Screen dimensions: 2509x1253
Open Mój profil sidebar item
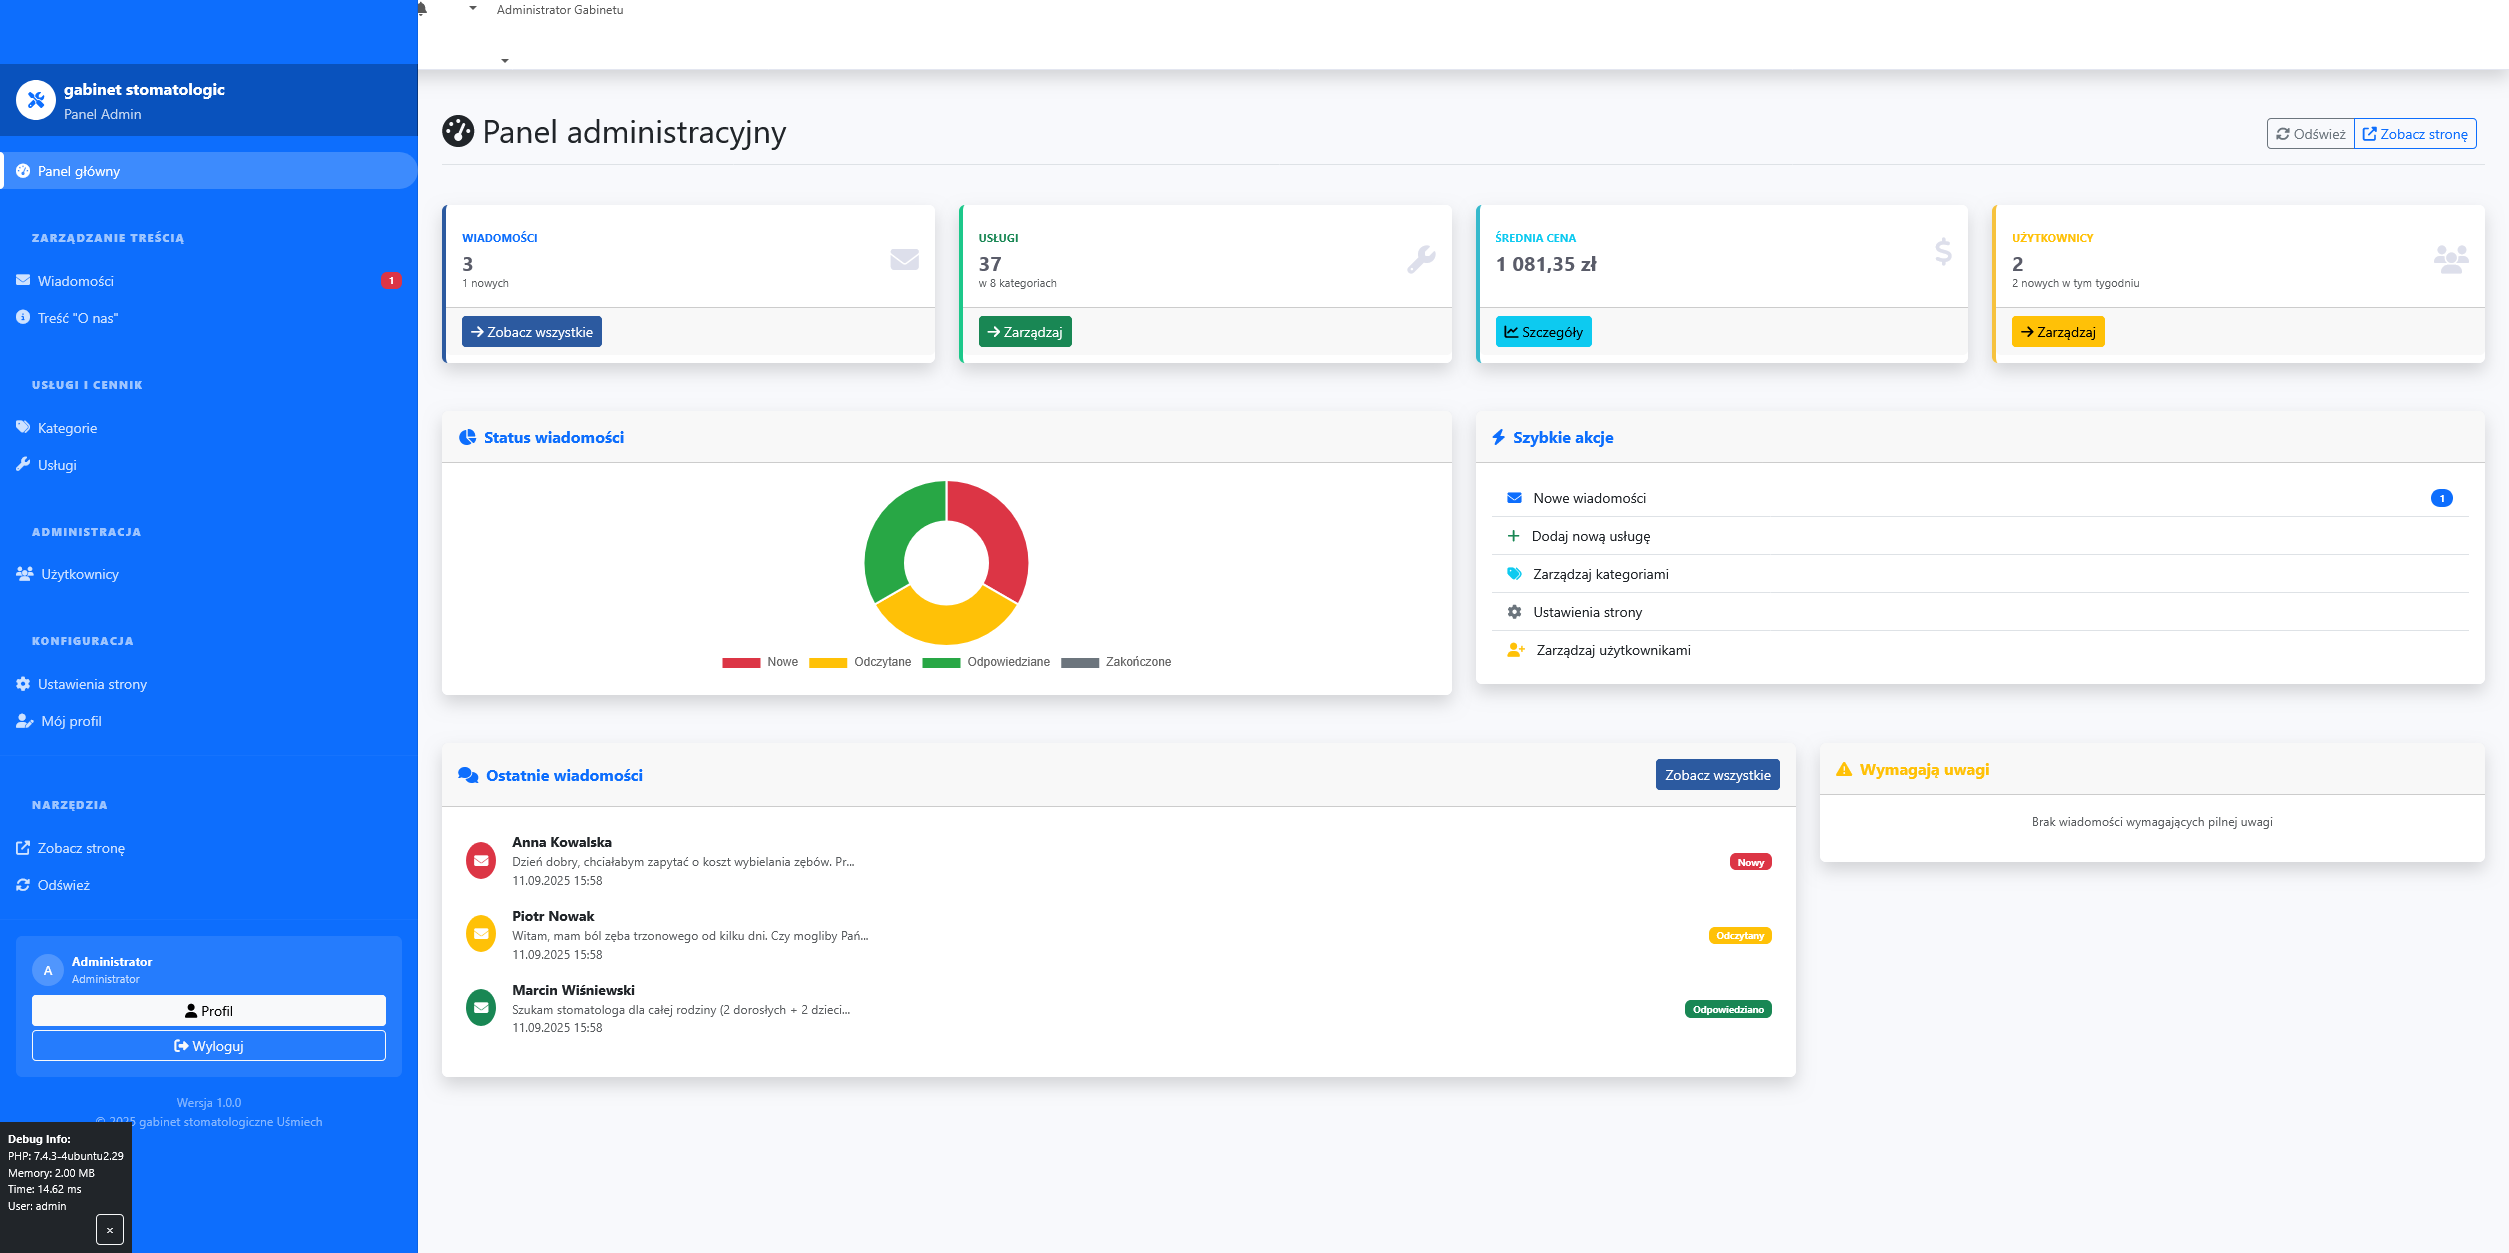tap(209, 721)
